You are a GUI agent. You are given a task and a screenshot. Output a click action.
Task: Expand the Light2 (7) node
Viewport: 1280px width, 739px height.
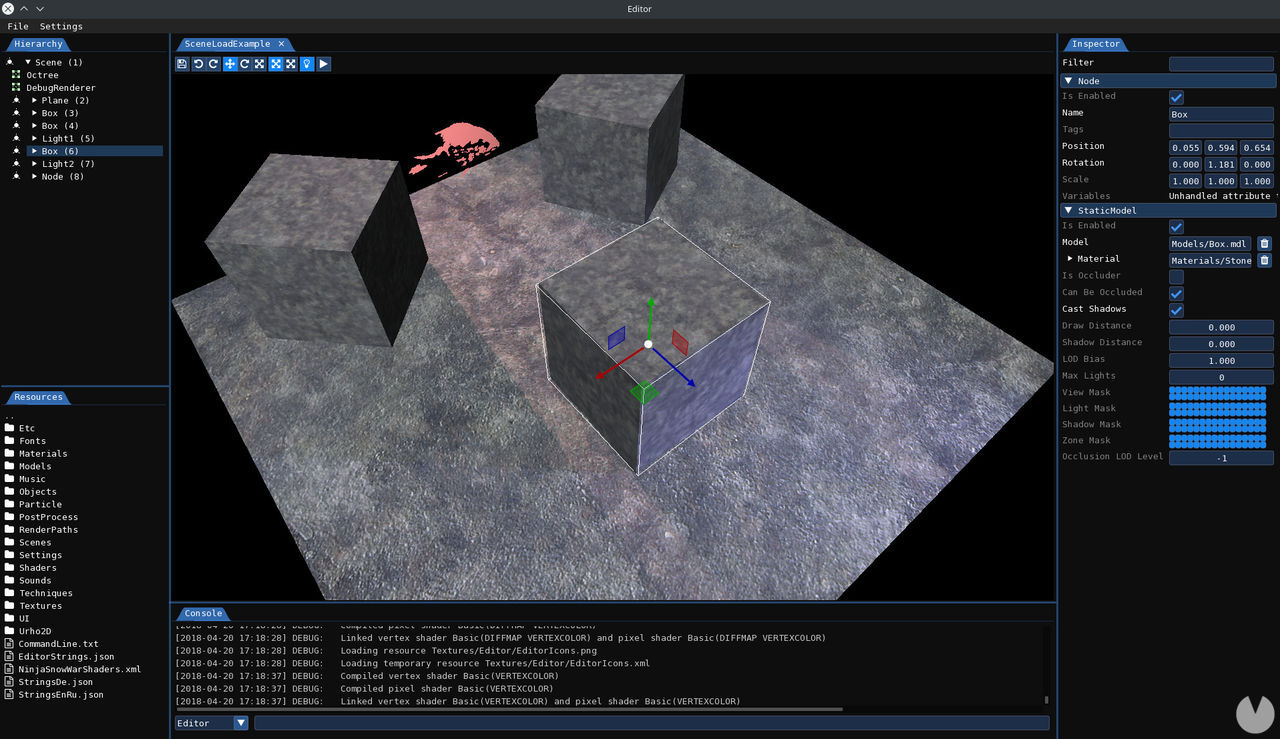point(34,163)
